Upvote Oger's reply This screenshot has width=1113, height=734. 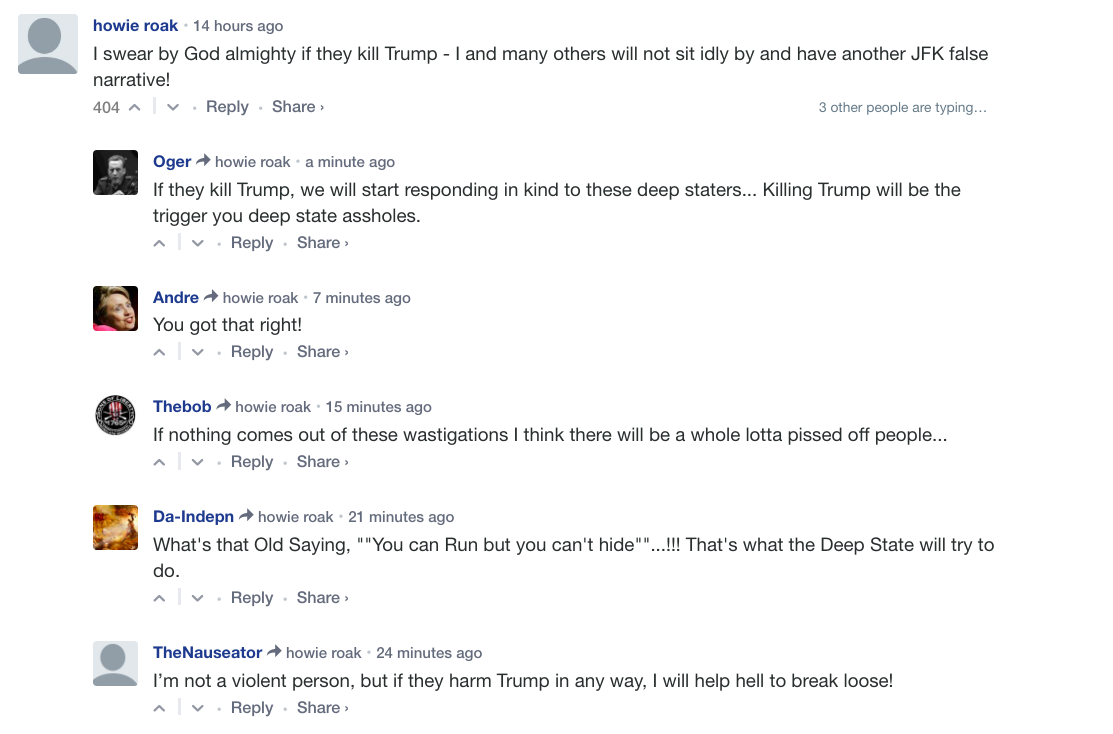click(x=159, y=243)
